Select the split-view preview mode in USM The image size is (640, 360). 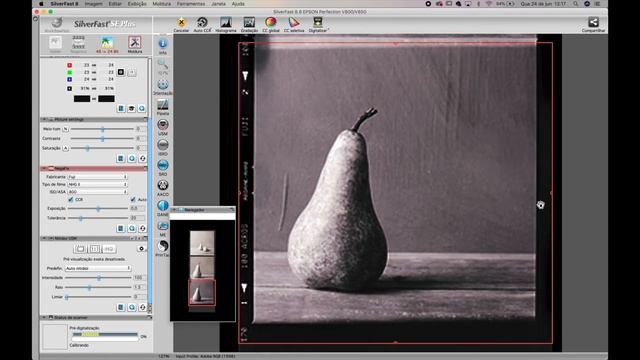tap(94, 249)
